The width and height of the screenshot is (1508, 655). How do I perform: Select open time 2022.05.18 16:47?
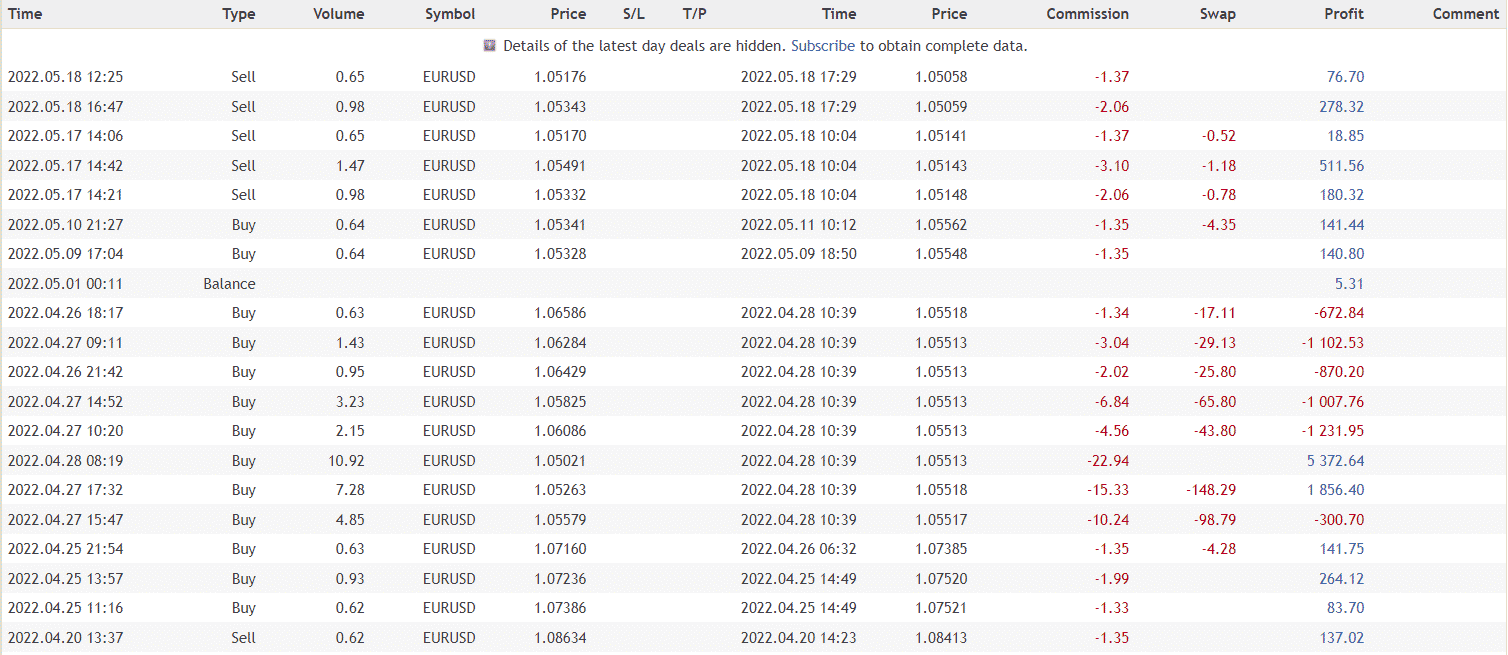65,107
